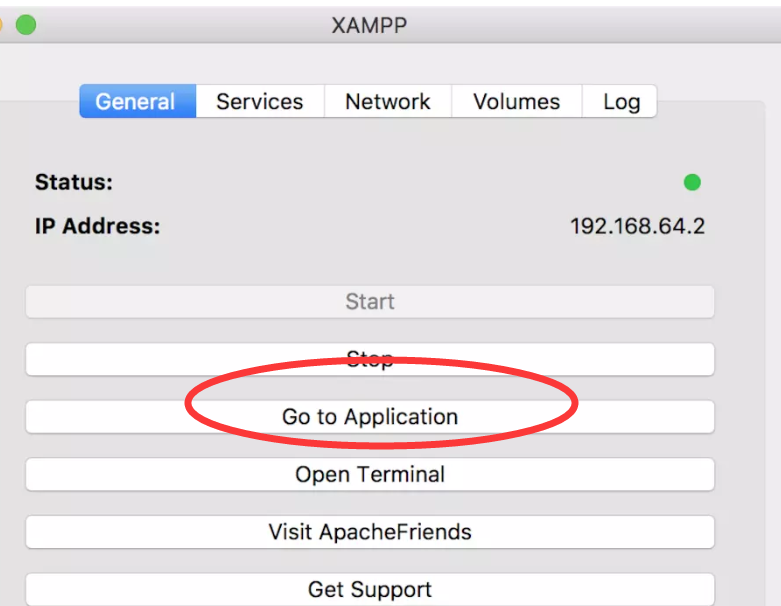This screenshot has height=606, width=781.
Task: Select the Network tab
Action: pyautogui.click(x=387, y=102)
